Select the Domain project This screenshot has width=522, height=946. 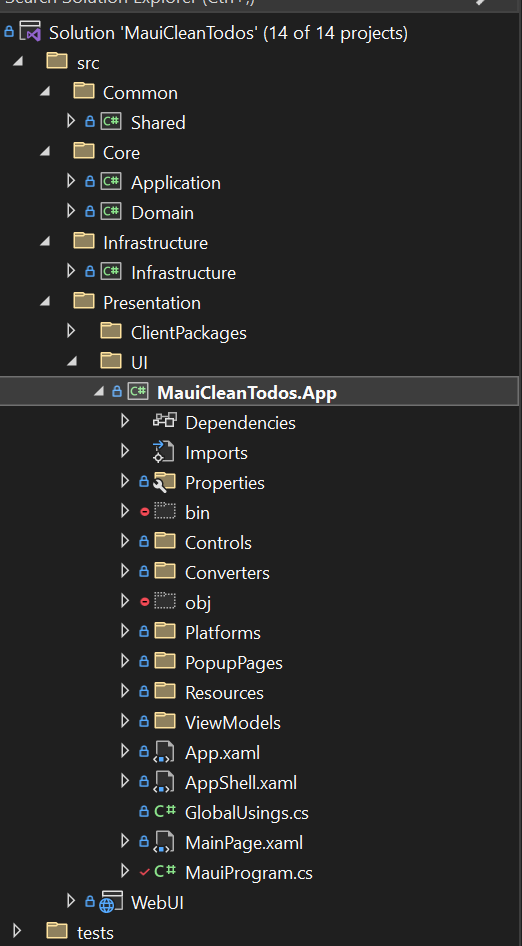coord(162,212)
